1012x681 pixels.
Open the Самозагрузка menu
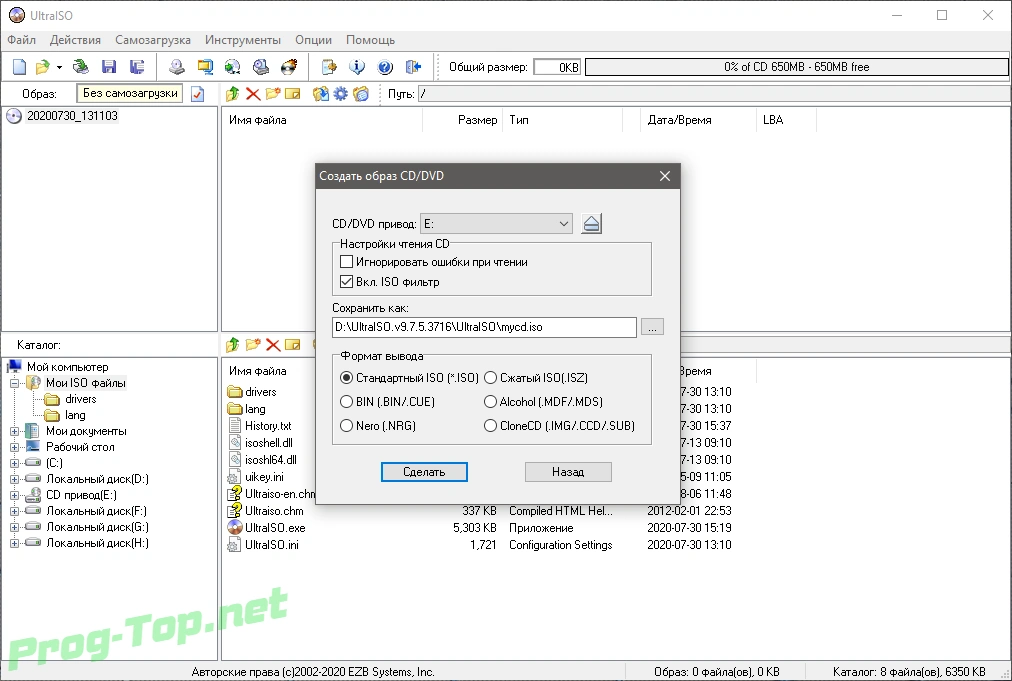[153, 40]
